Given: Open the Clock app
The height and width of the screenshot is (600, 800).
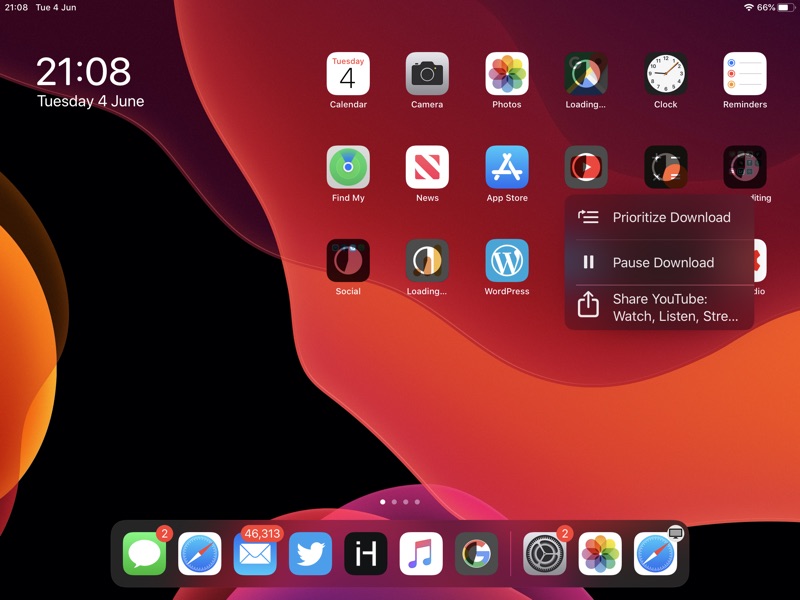Looking at the screenshot, I should click(x=665, y=73).
